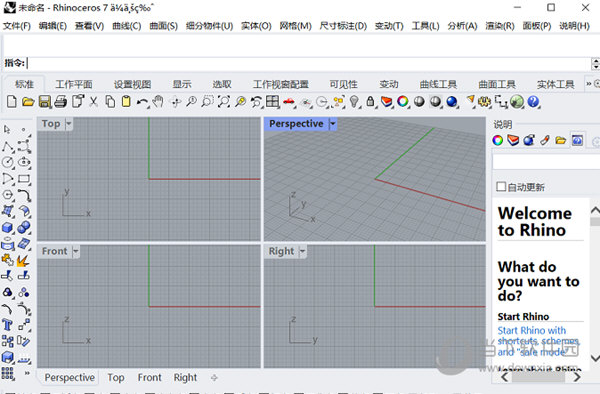Click the search field in the 说明 panel

pos(546,162)
